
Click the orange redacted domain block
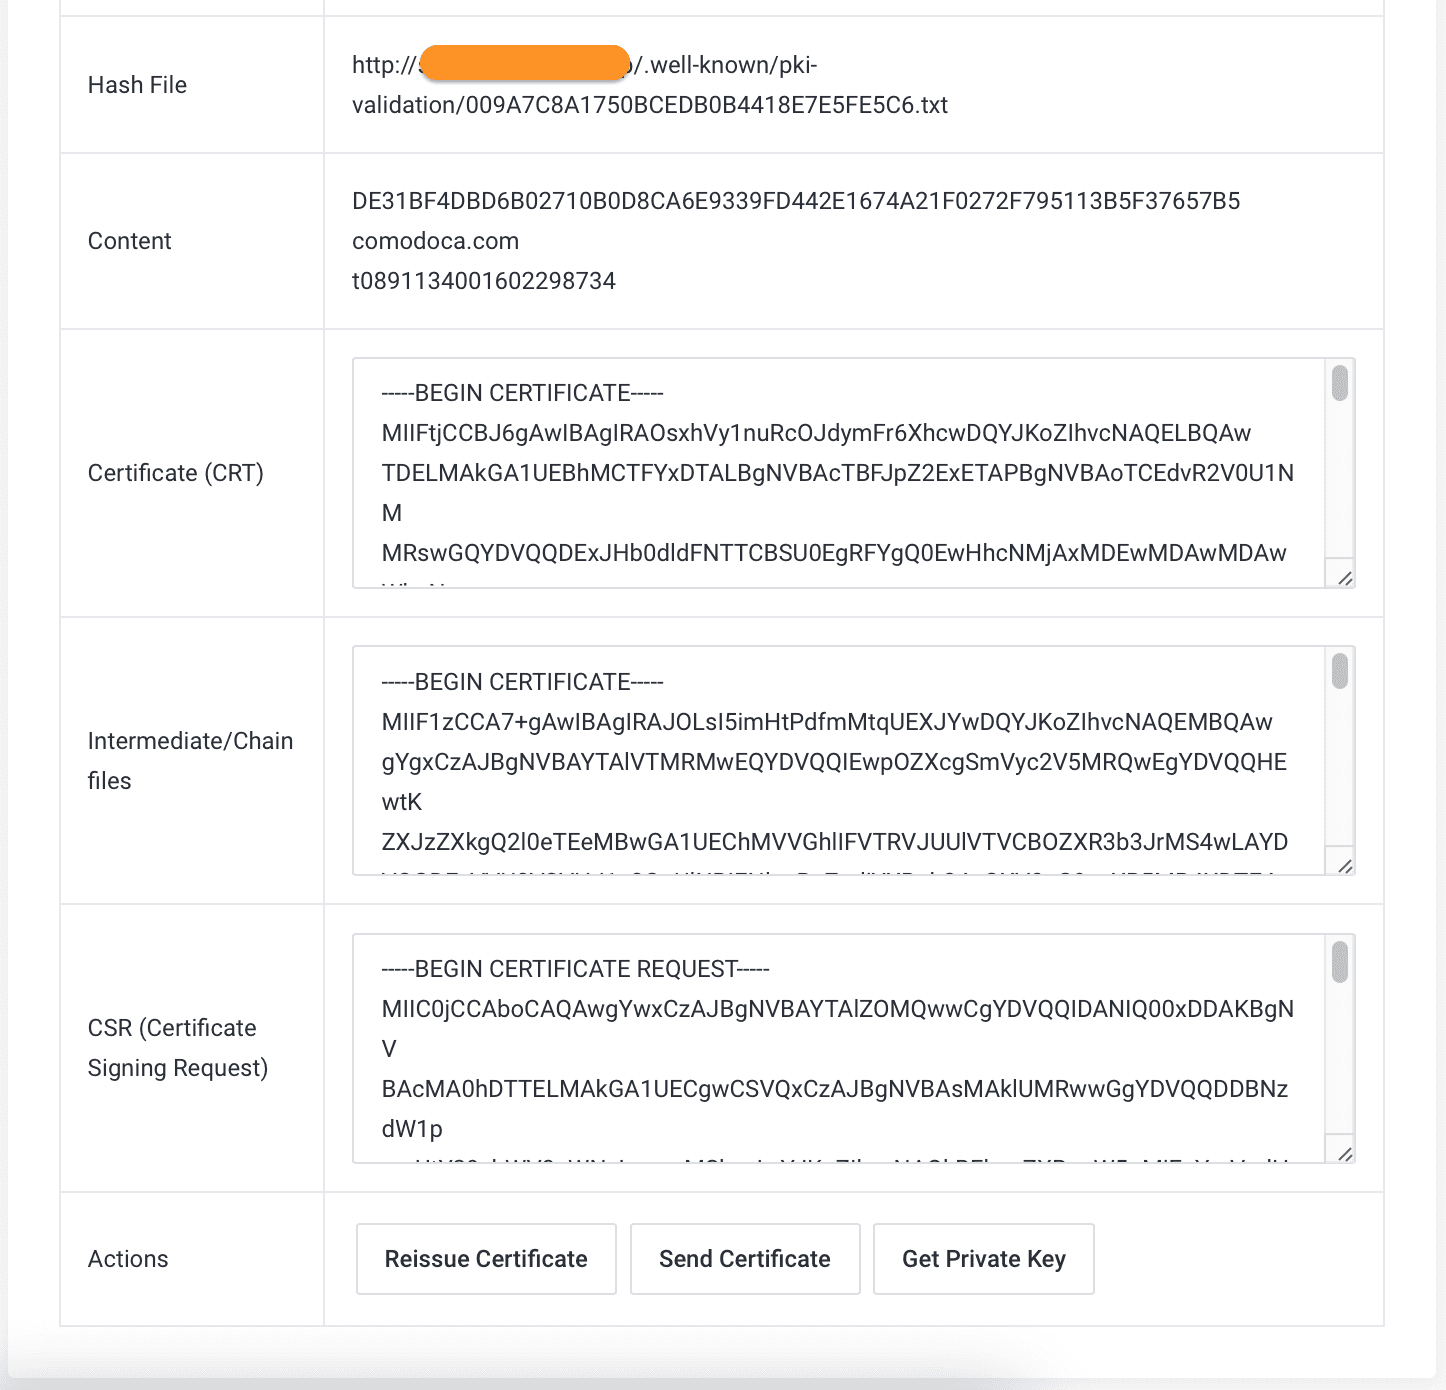tap(524, 63)
